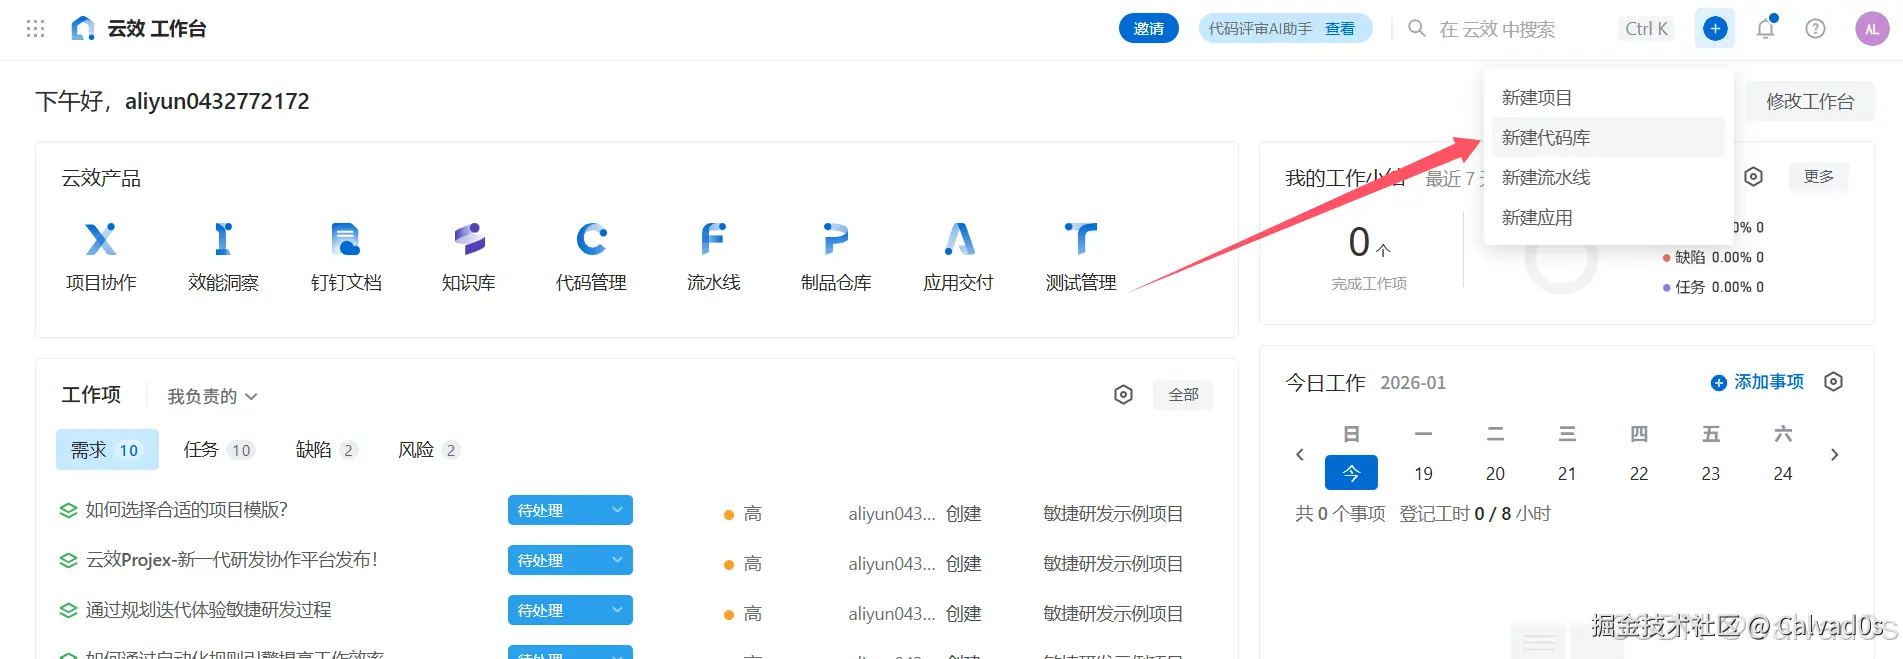
Task: Open 效能洞察 product icon
Action: tap(223, 239)
